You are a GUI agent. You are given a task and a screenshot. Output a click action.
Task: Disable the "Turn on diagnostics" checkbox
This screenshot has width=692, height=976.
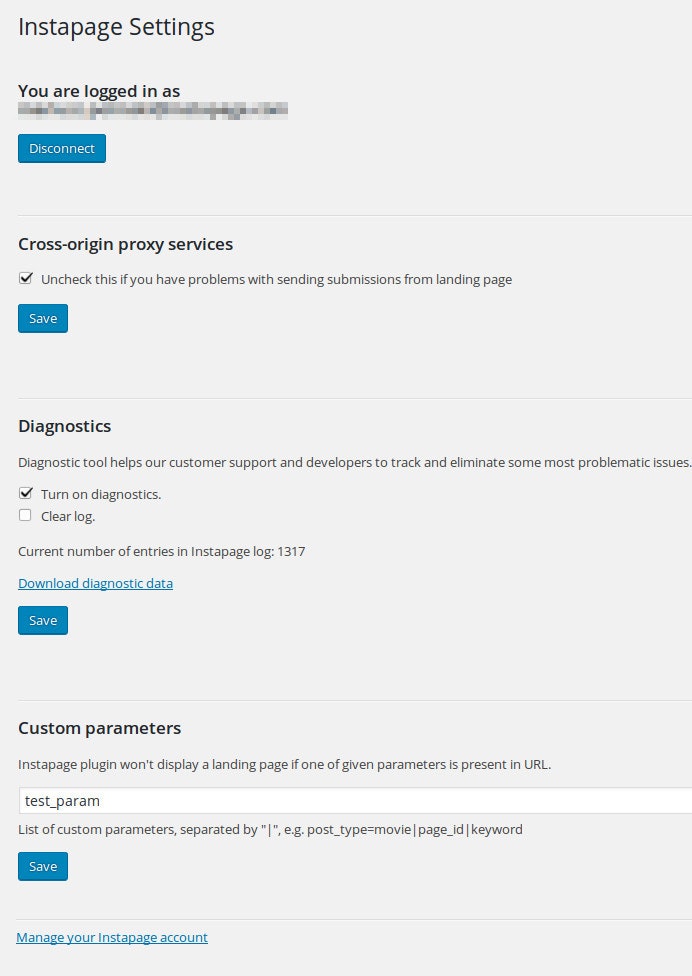click(25, 493)
